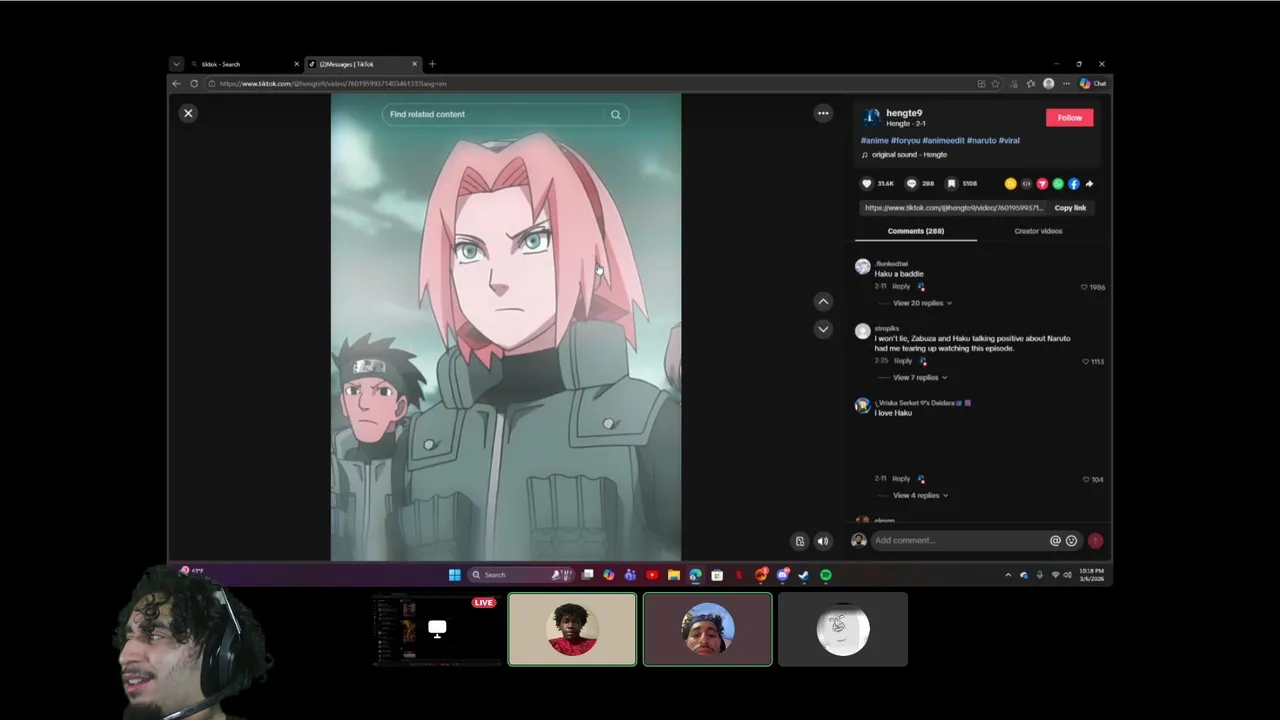The image size is (1280, 720).
Task: Select the participant tile with blue headband
Action: (x=708, y=629)
